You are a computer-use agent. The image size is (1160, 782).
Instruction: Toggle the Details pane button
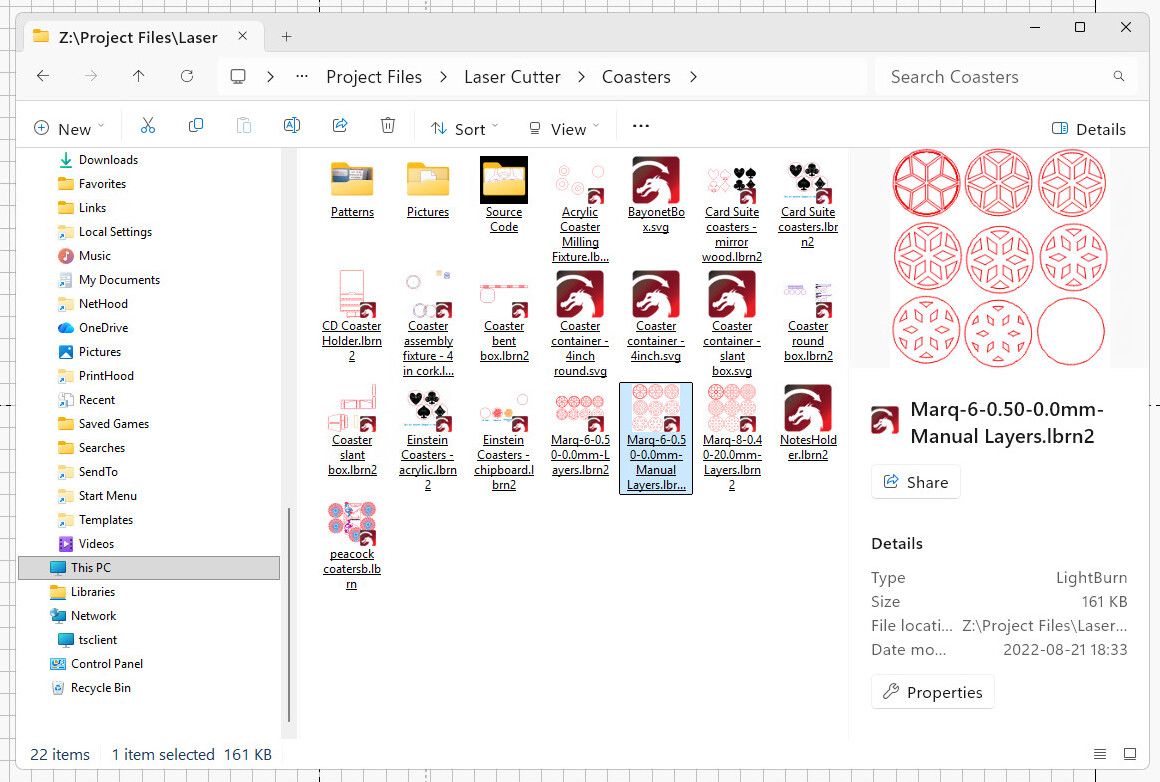click(1089, 129)
